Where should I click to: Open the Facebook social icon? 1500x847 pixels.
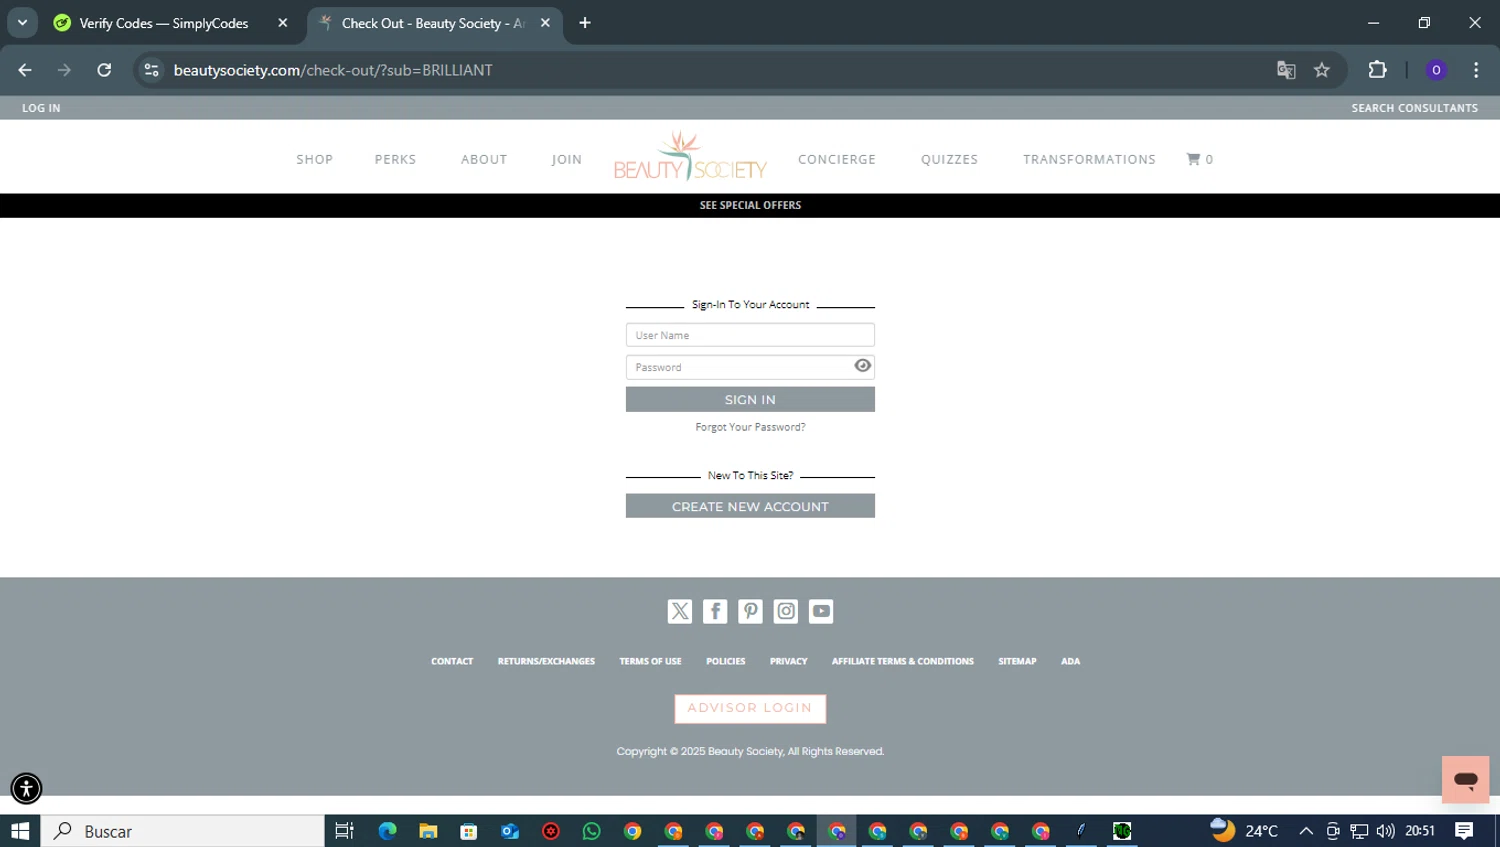[715, 611]
